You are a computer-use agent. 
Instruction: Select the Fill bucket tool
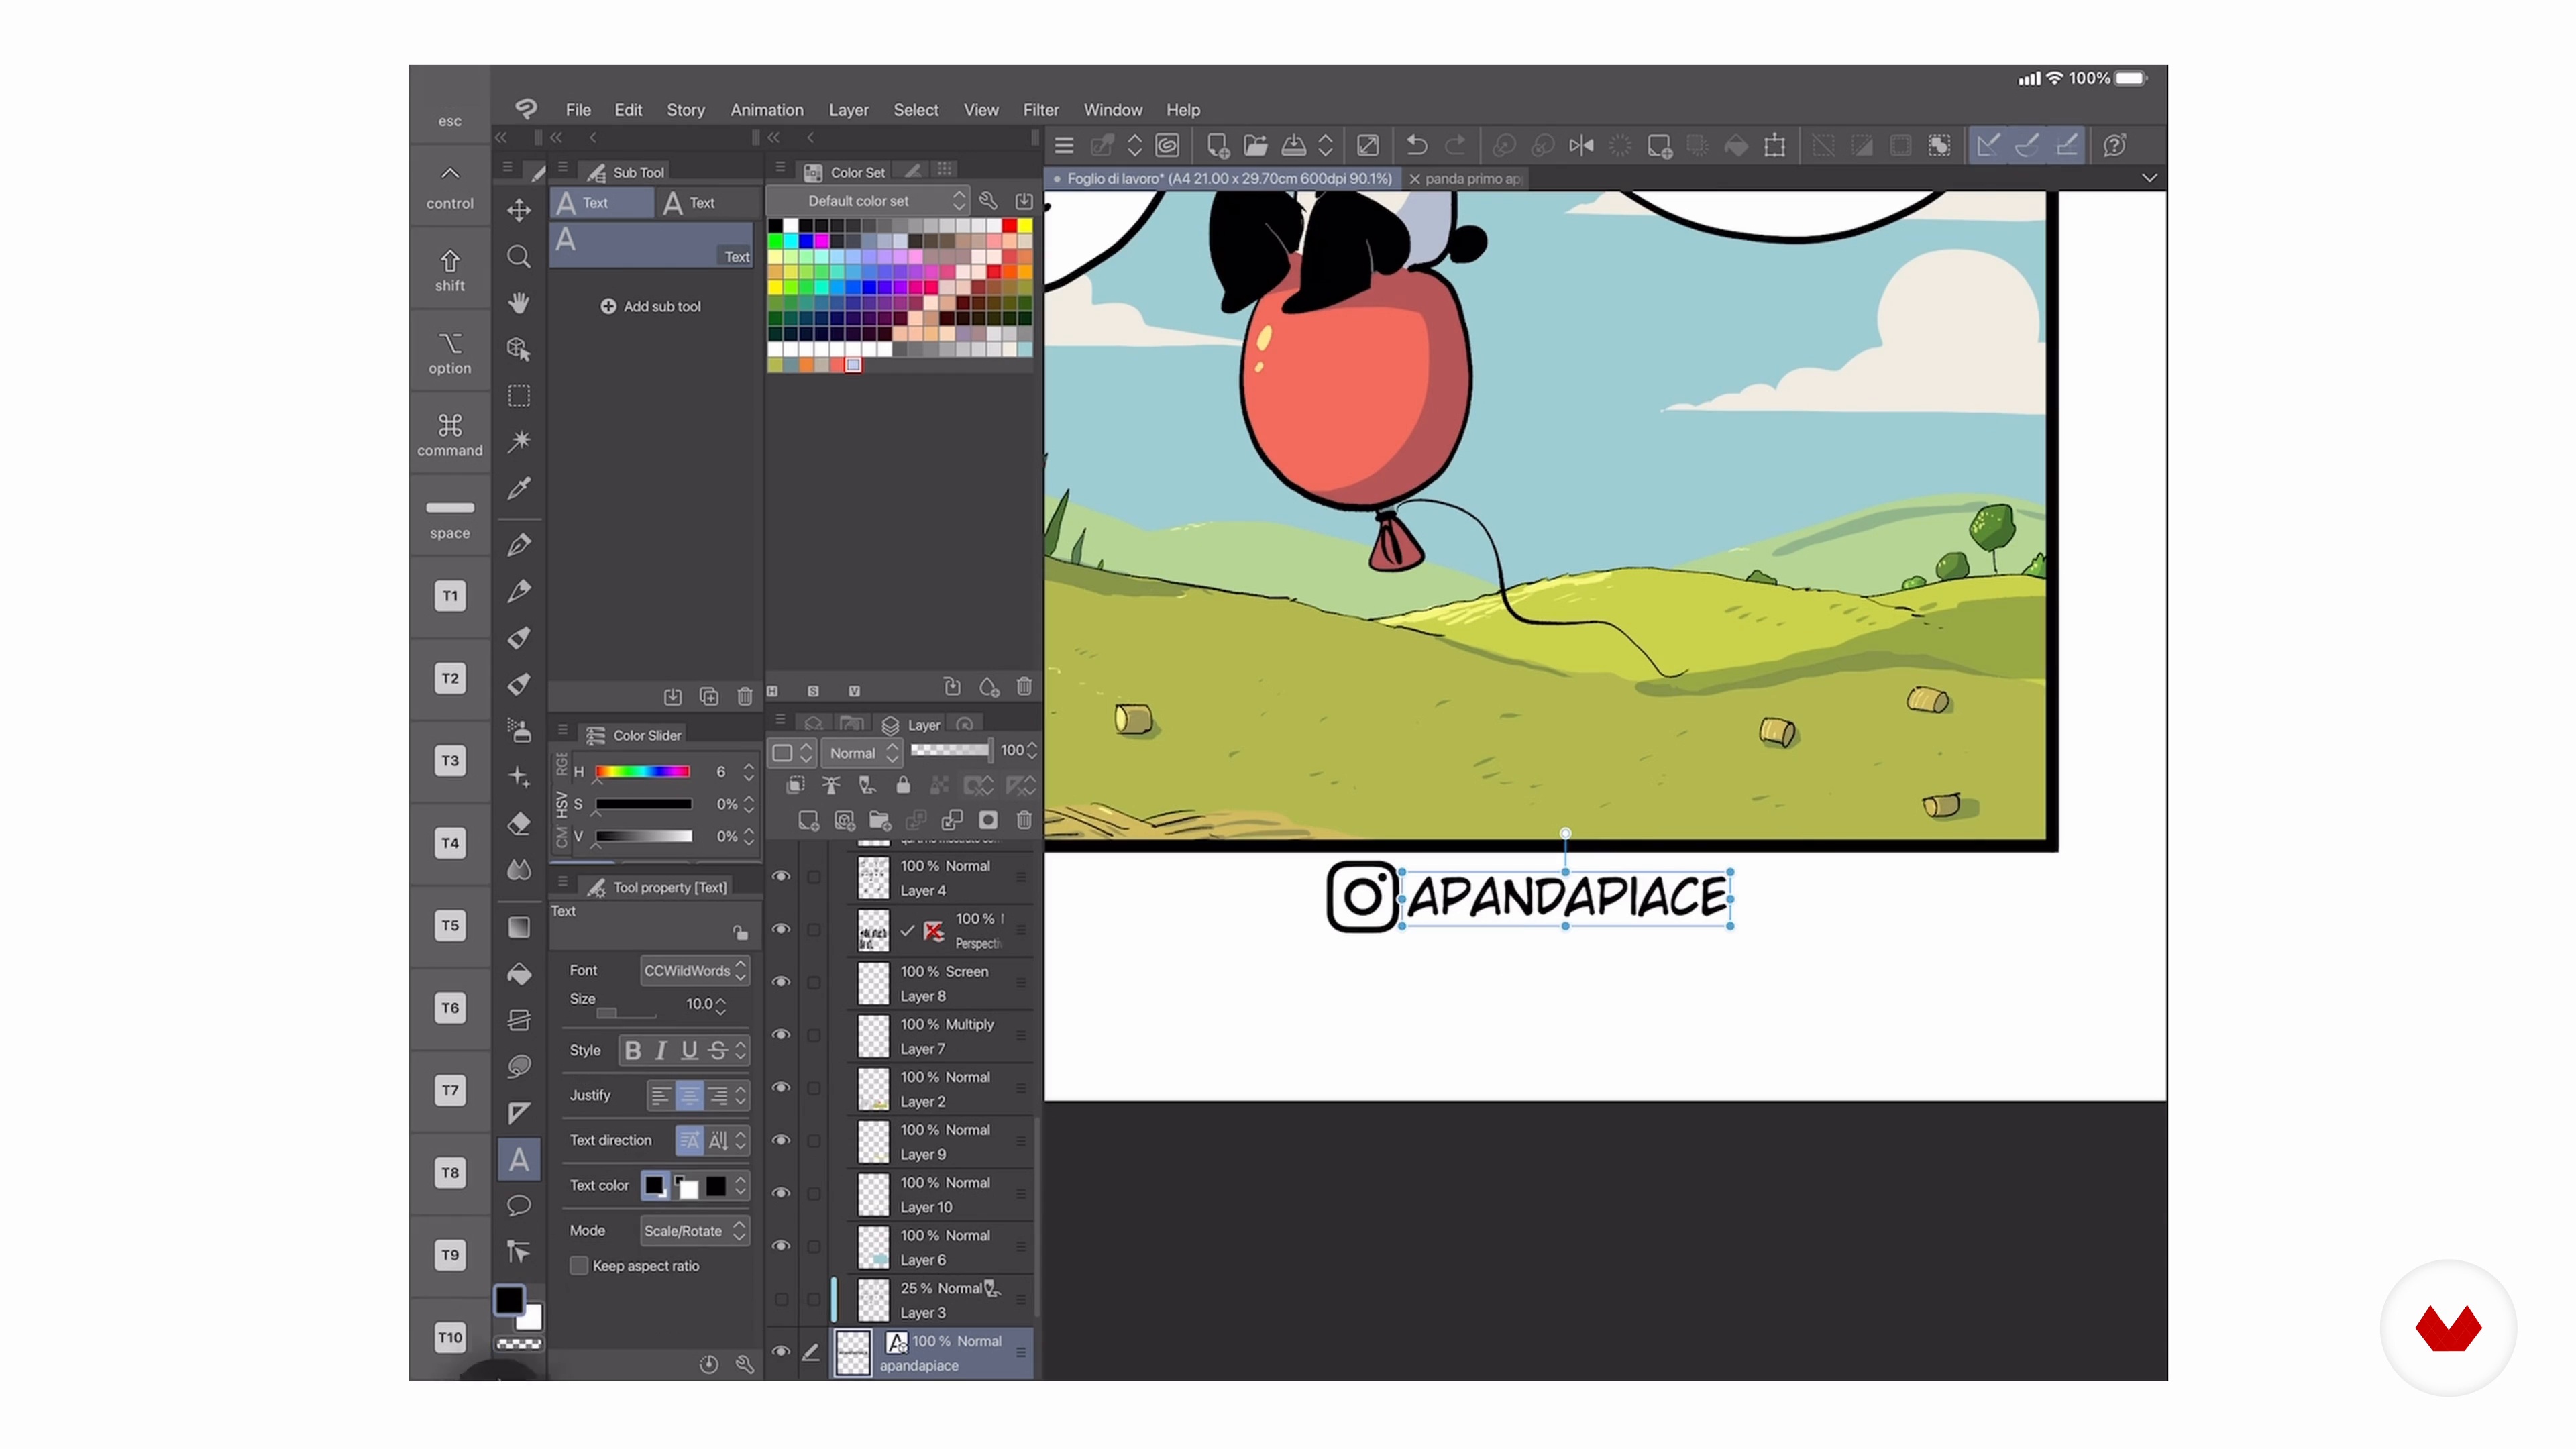tap(518, 974)
